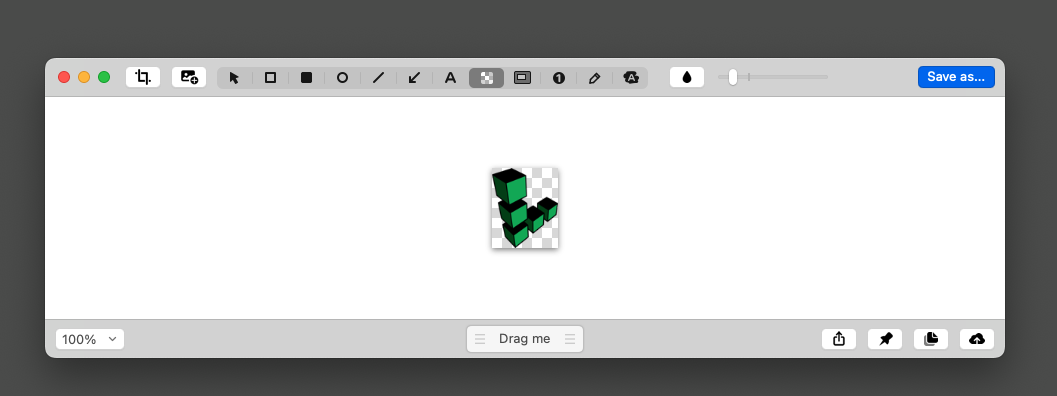Screen dimensions: 1057x396
Task: Select the pencil freehand tool
Action: [595, 78]
